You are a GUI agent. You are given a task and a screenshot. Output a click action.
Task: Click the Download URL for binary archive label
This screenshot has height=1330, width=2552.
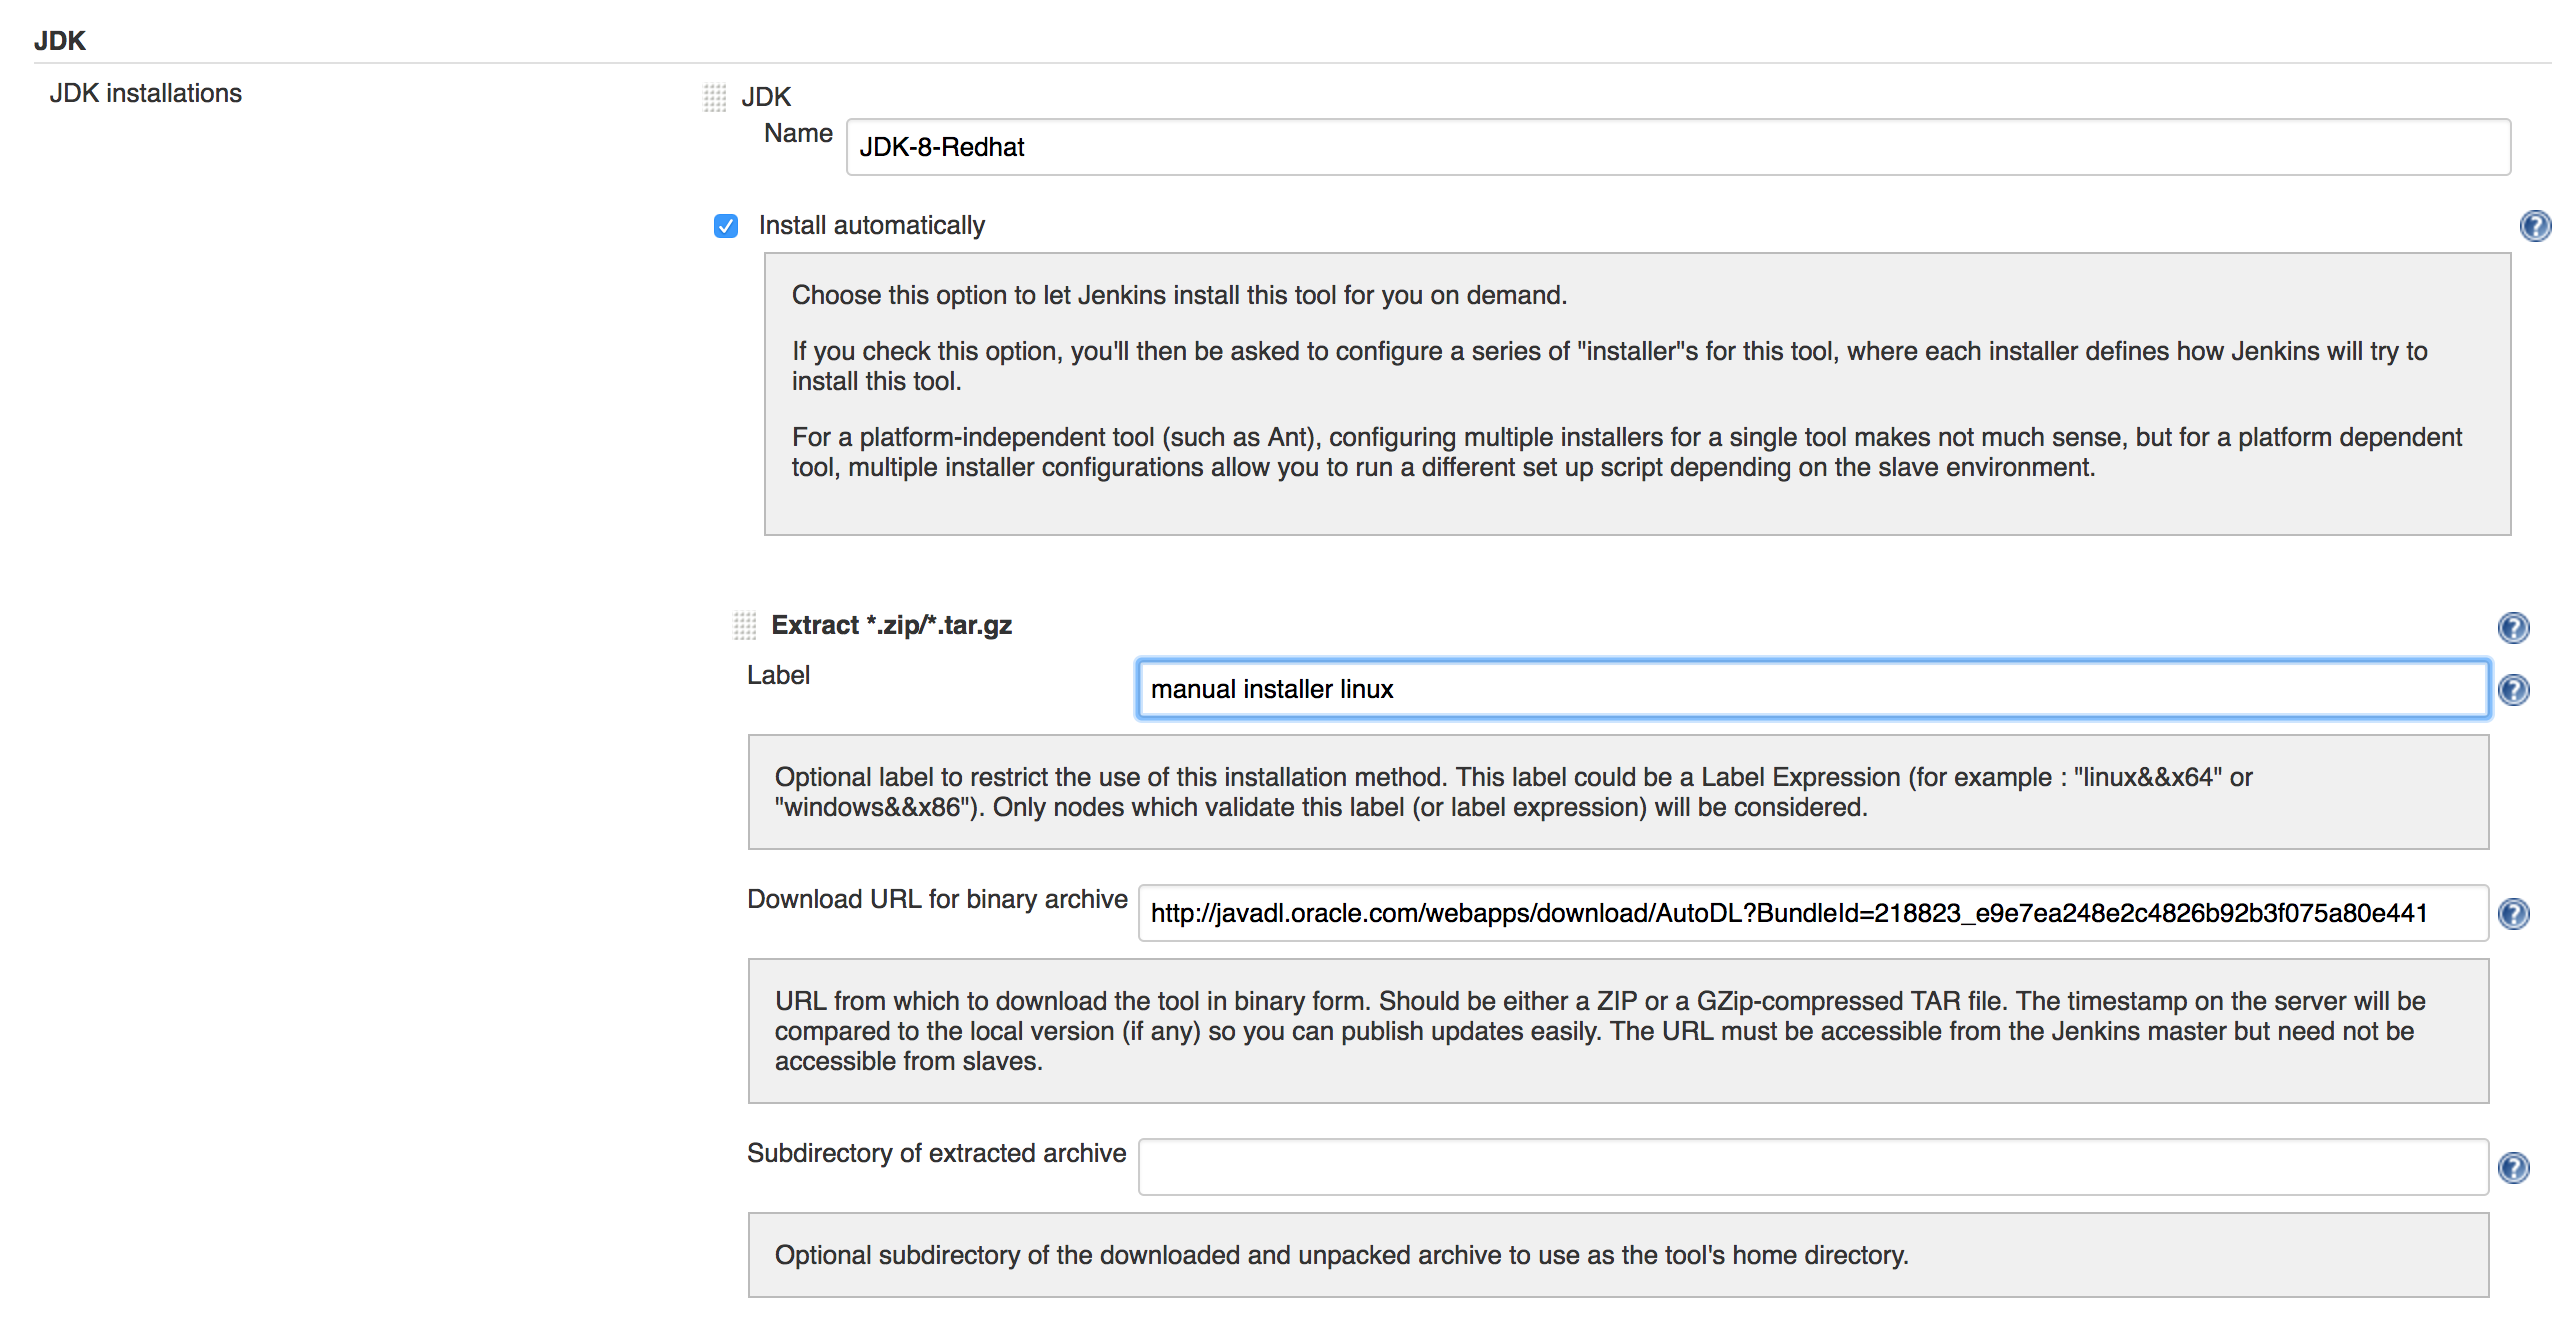point(936,899)
